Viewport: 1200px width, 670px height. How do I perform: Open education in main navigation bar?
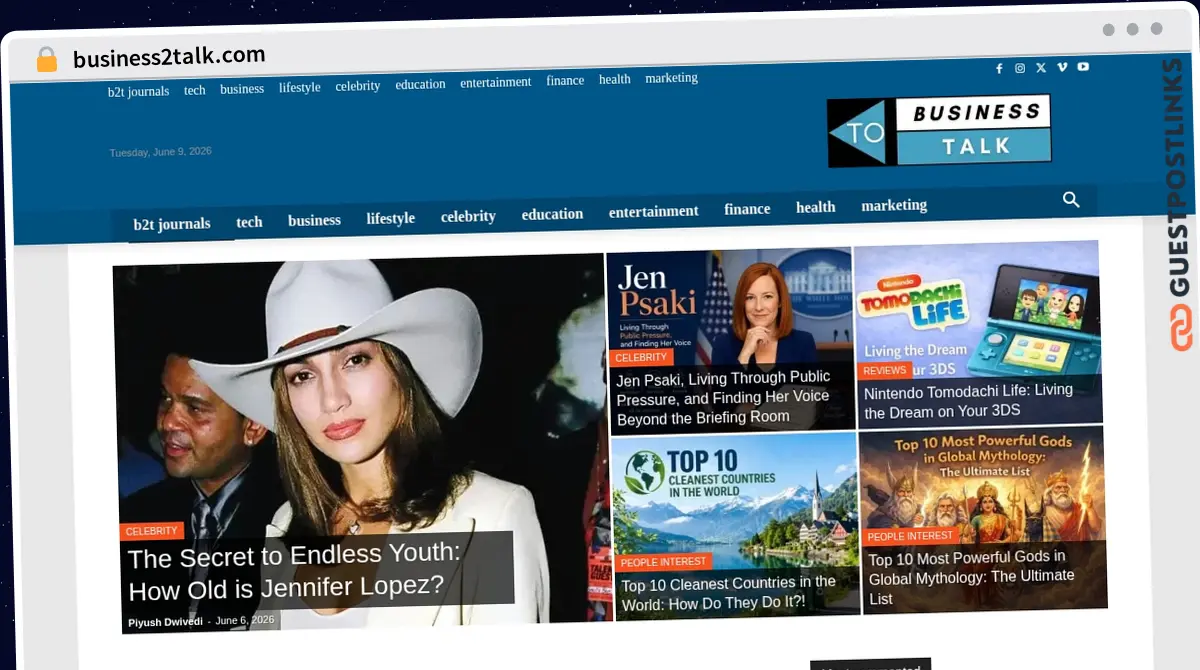click(552, 214)
